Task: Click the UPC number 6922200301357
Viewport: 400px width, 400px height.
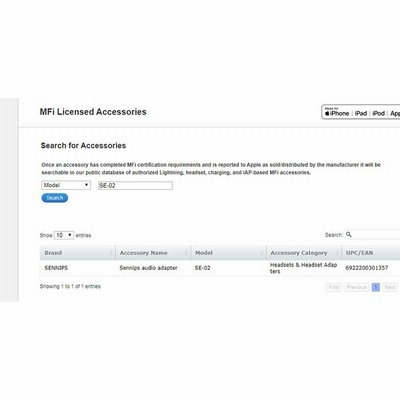Action: pyautogui.click(x=367, y=268)
